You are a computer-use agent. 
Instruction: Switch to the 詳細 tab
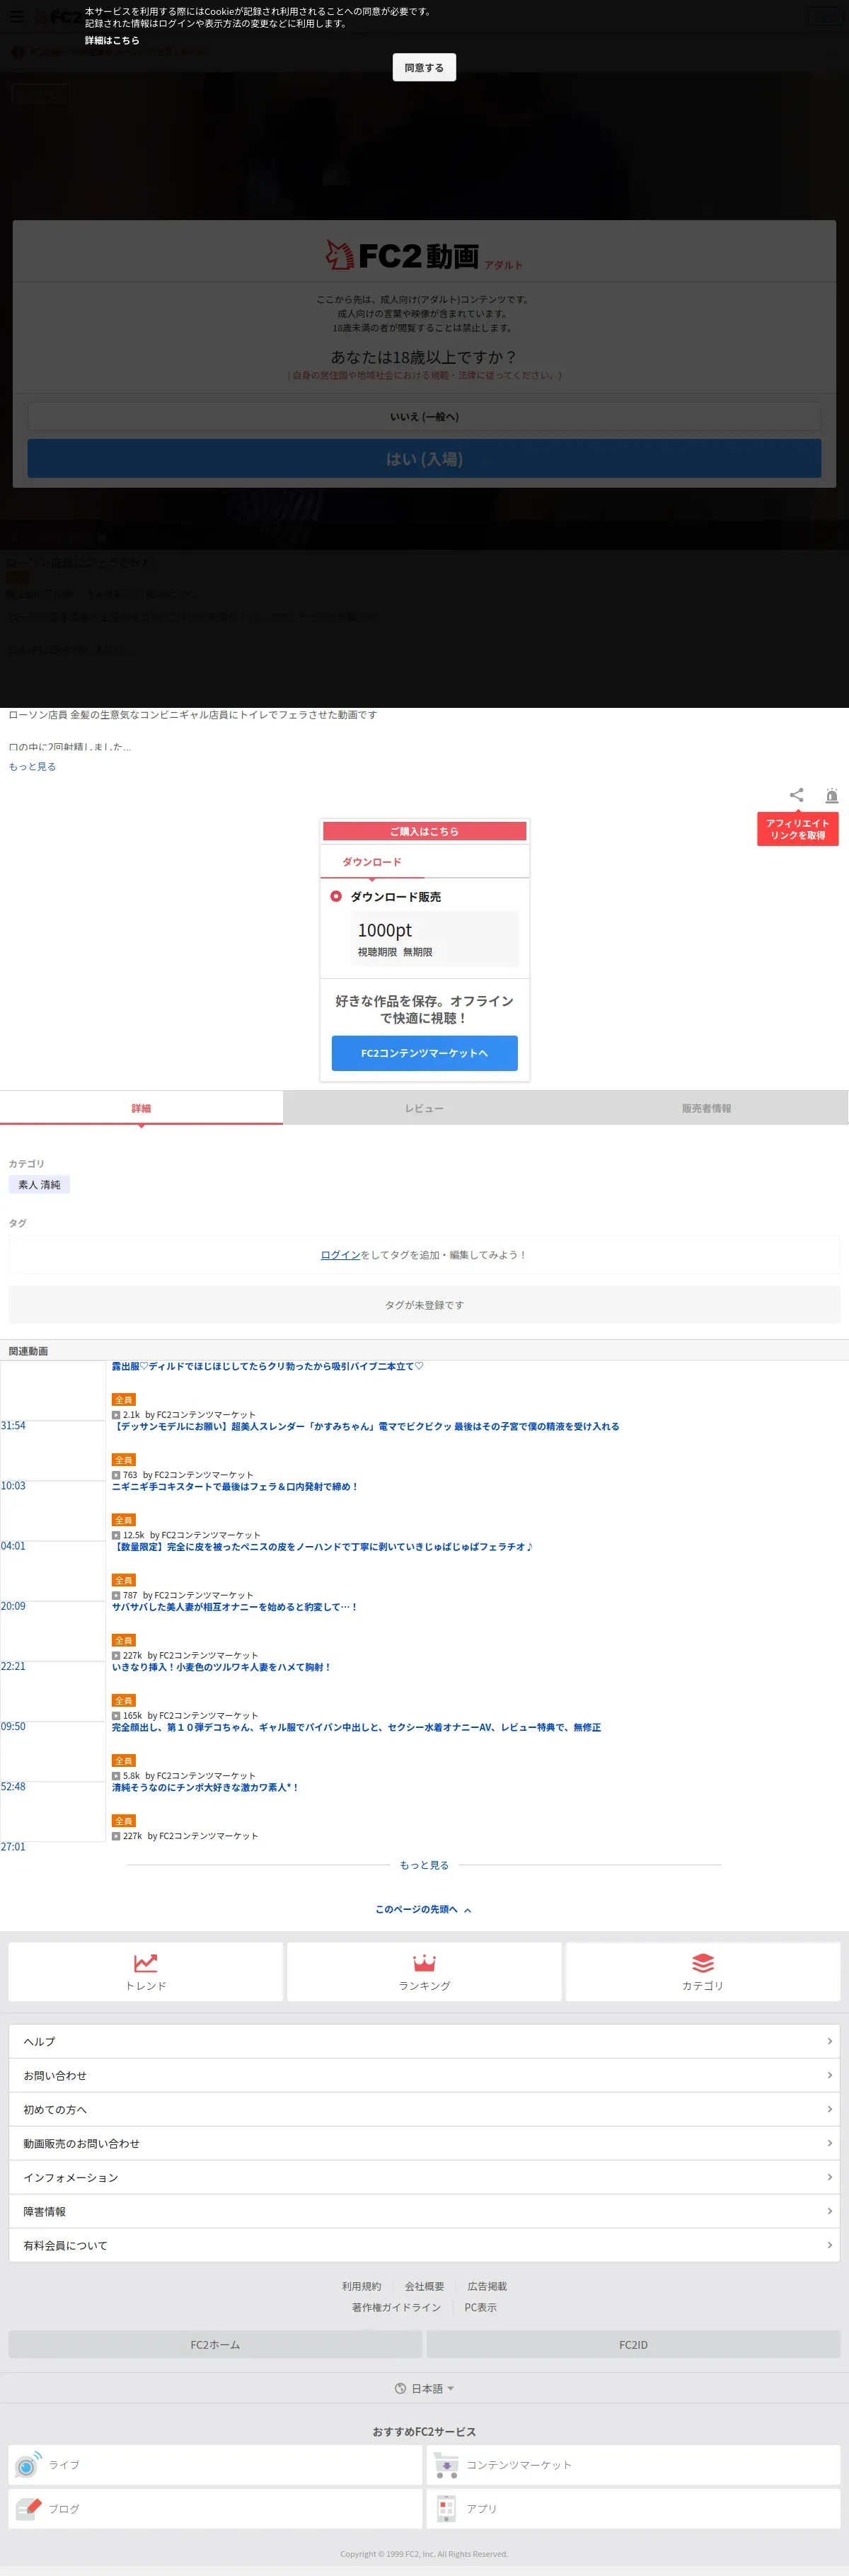(141, 1108)
